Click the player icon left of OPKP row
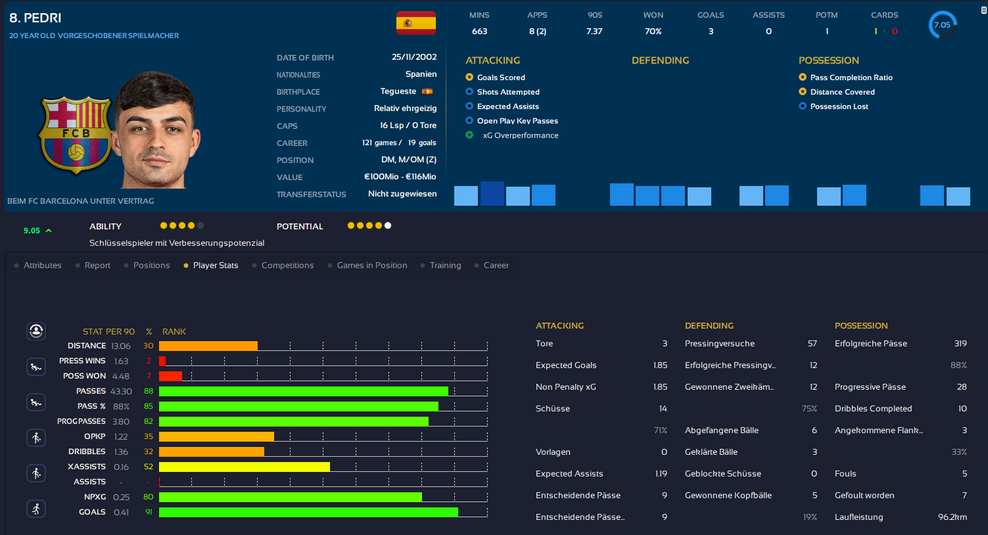This screenshot has height=535, width=988. (36, 438)
